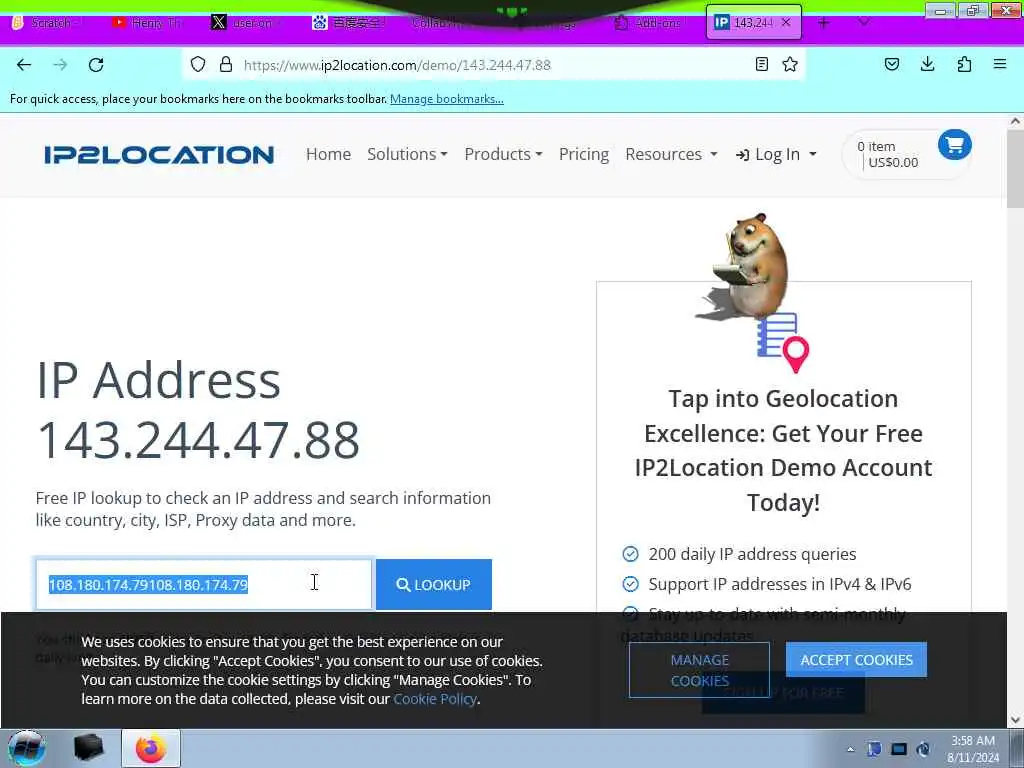Viewport: 1024px width, 768px height.
Task: Click the browser forward arrow
Action: click(60, 65)
